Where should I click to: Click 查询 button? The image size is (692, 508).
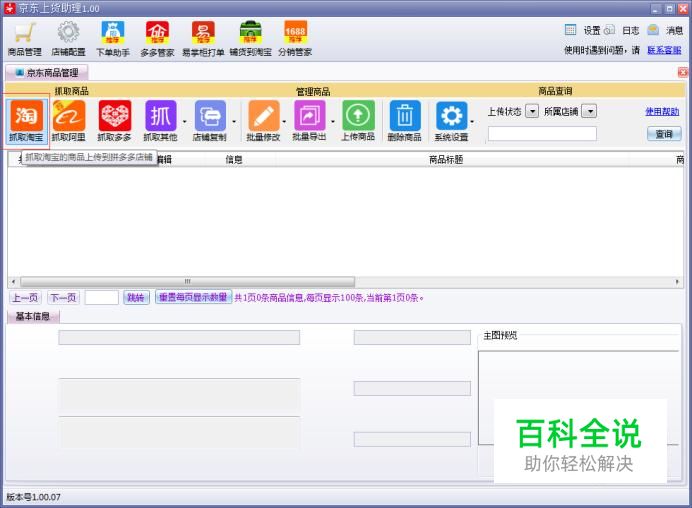664,134
